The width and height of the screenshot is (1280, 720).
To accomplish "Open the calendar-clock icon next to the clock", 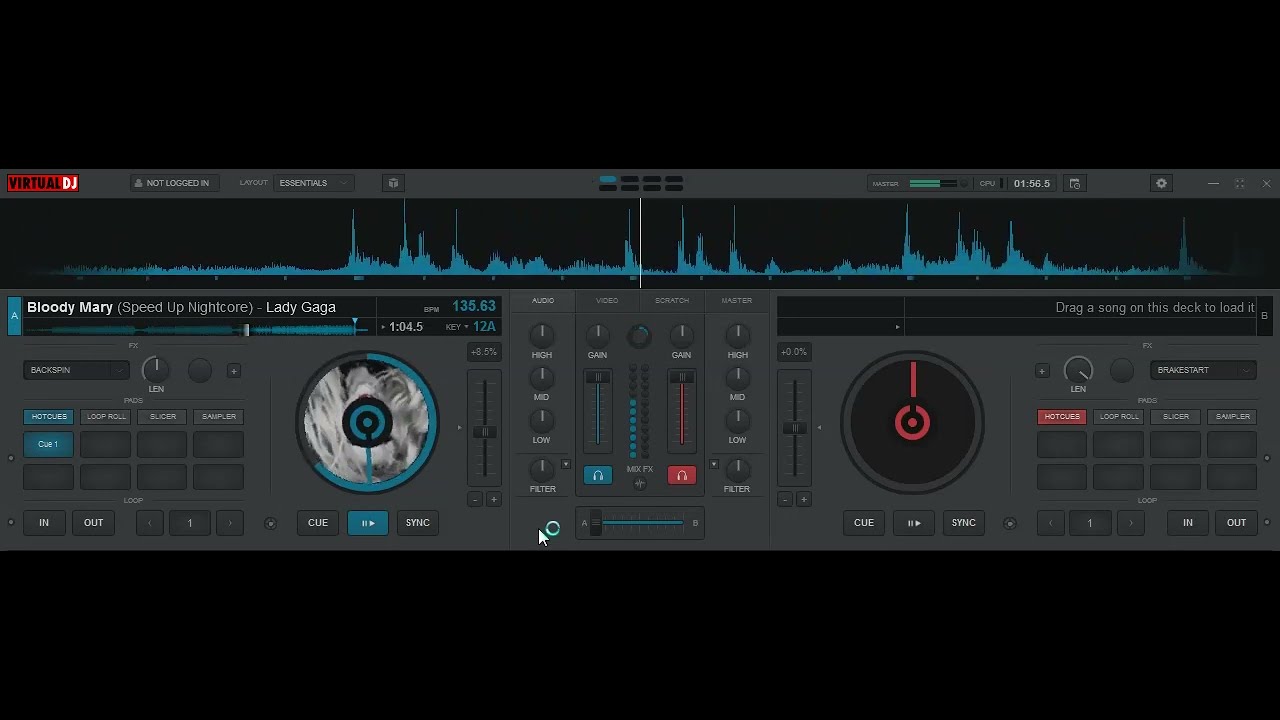I will point(1075,184).
